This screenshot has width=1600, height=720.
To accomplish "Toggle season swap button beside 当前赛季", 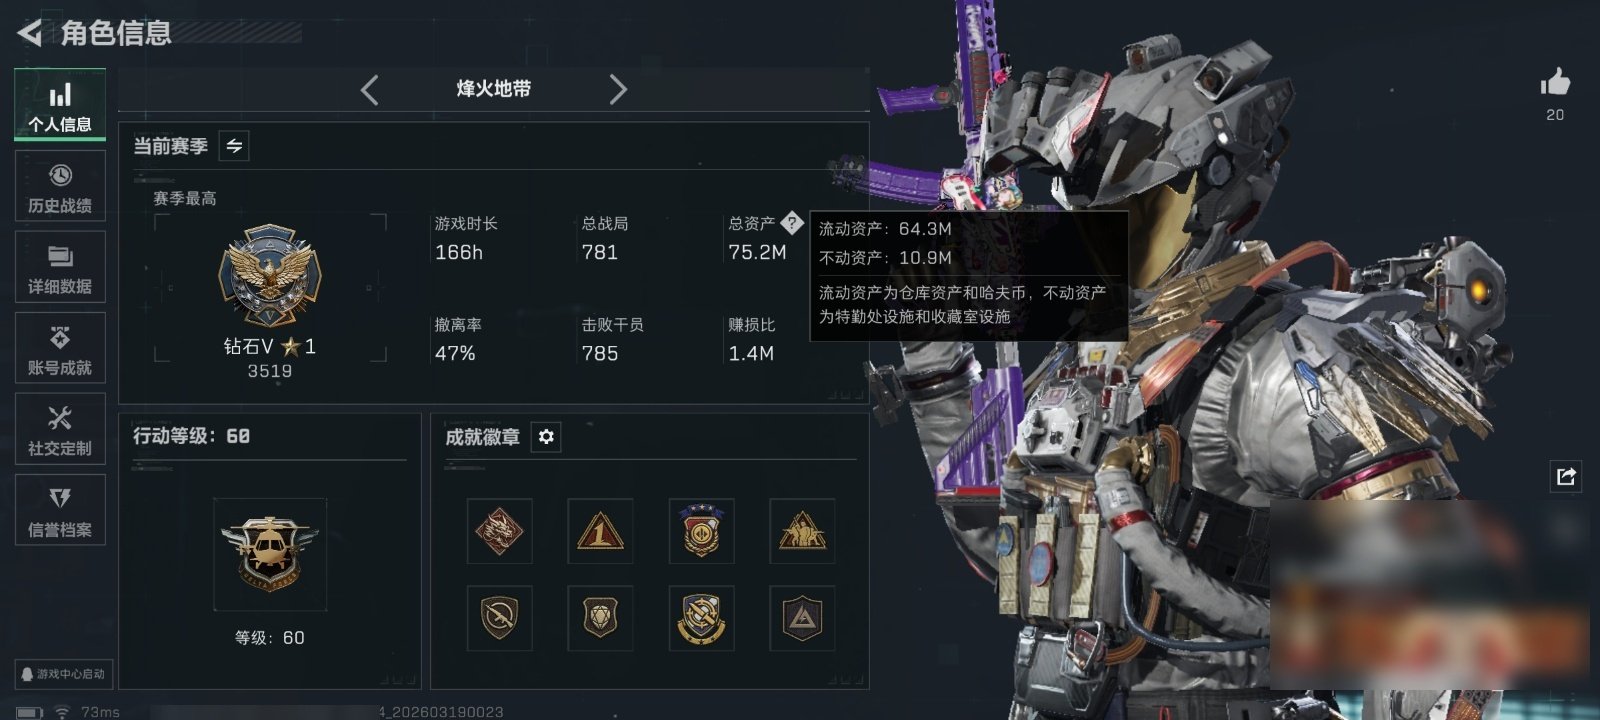I will click(x=234, y=146).
